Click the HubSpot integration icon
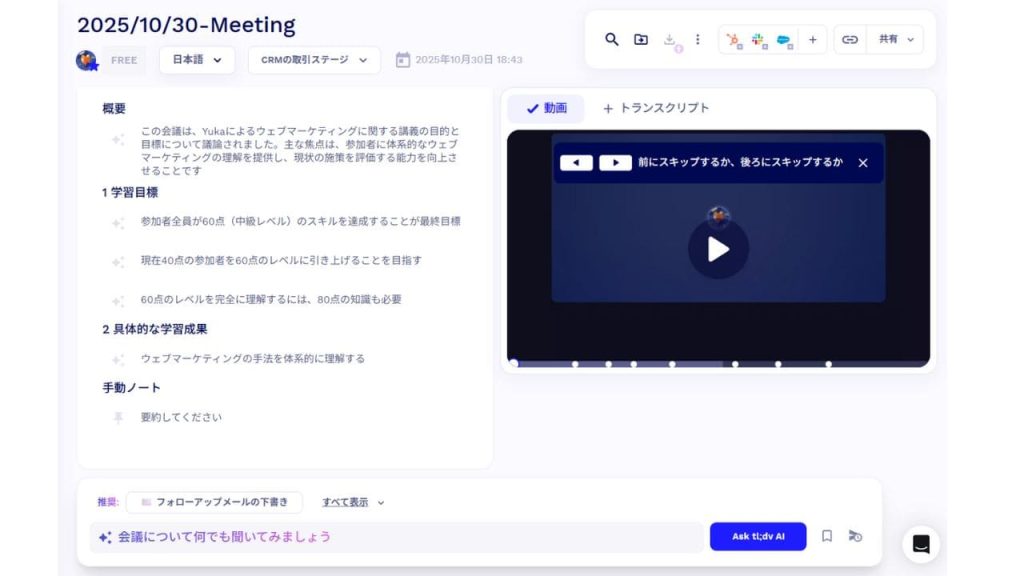 [x=734, y=40]
